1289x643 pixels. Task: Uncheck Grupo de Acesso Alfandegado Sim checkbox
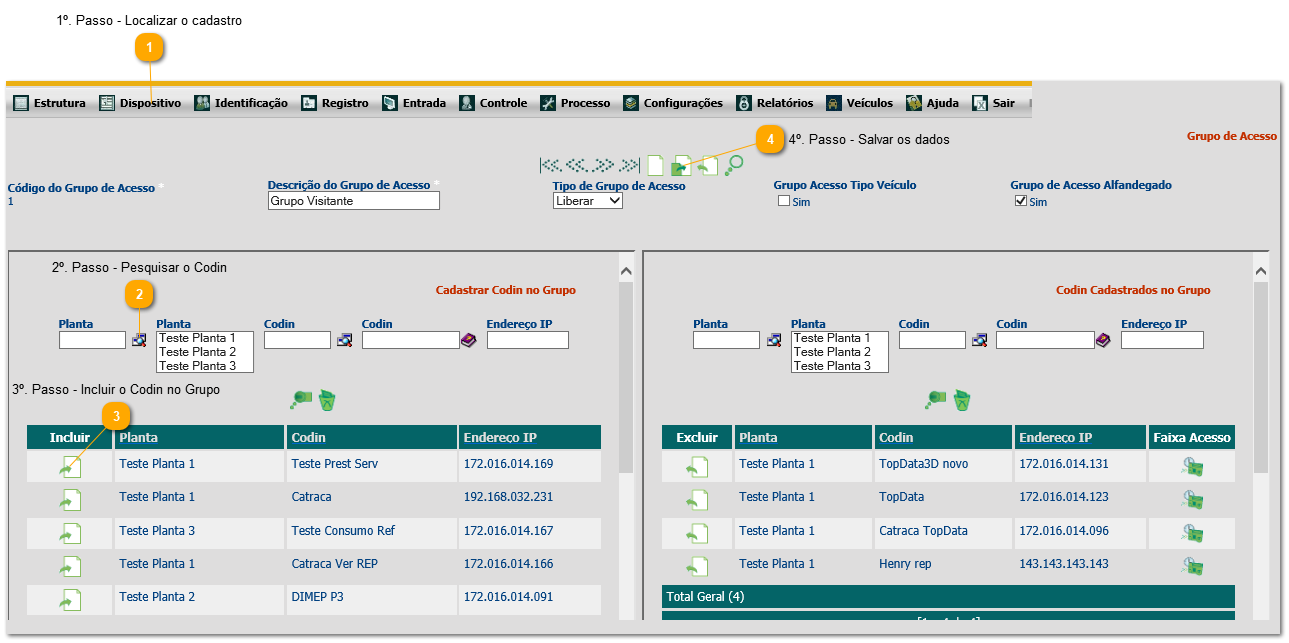click(x=1021, y=201)
